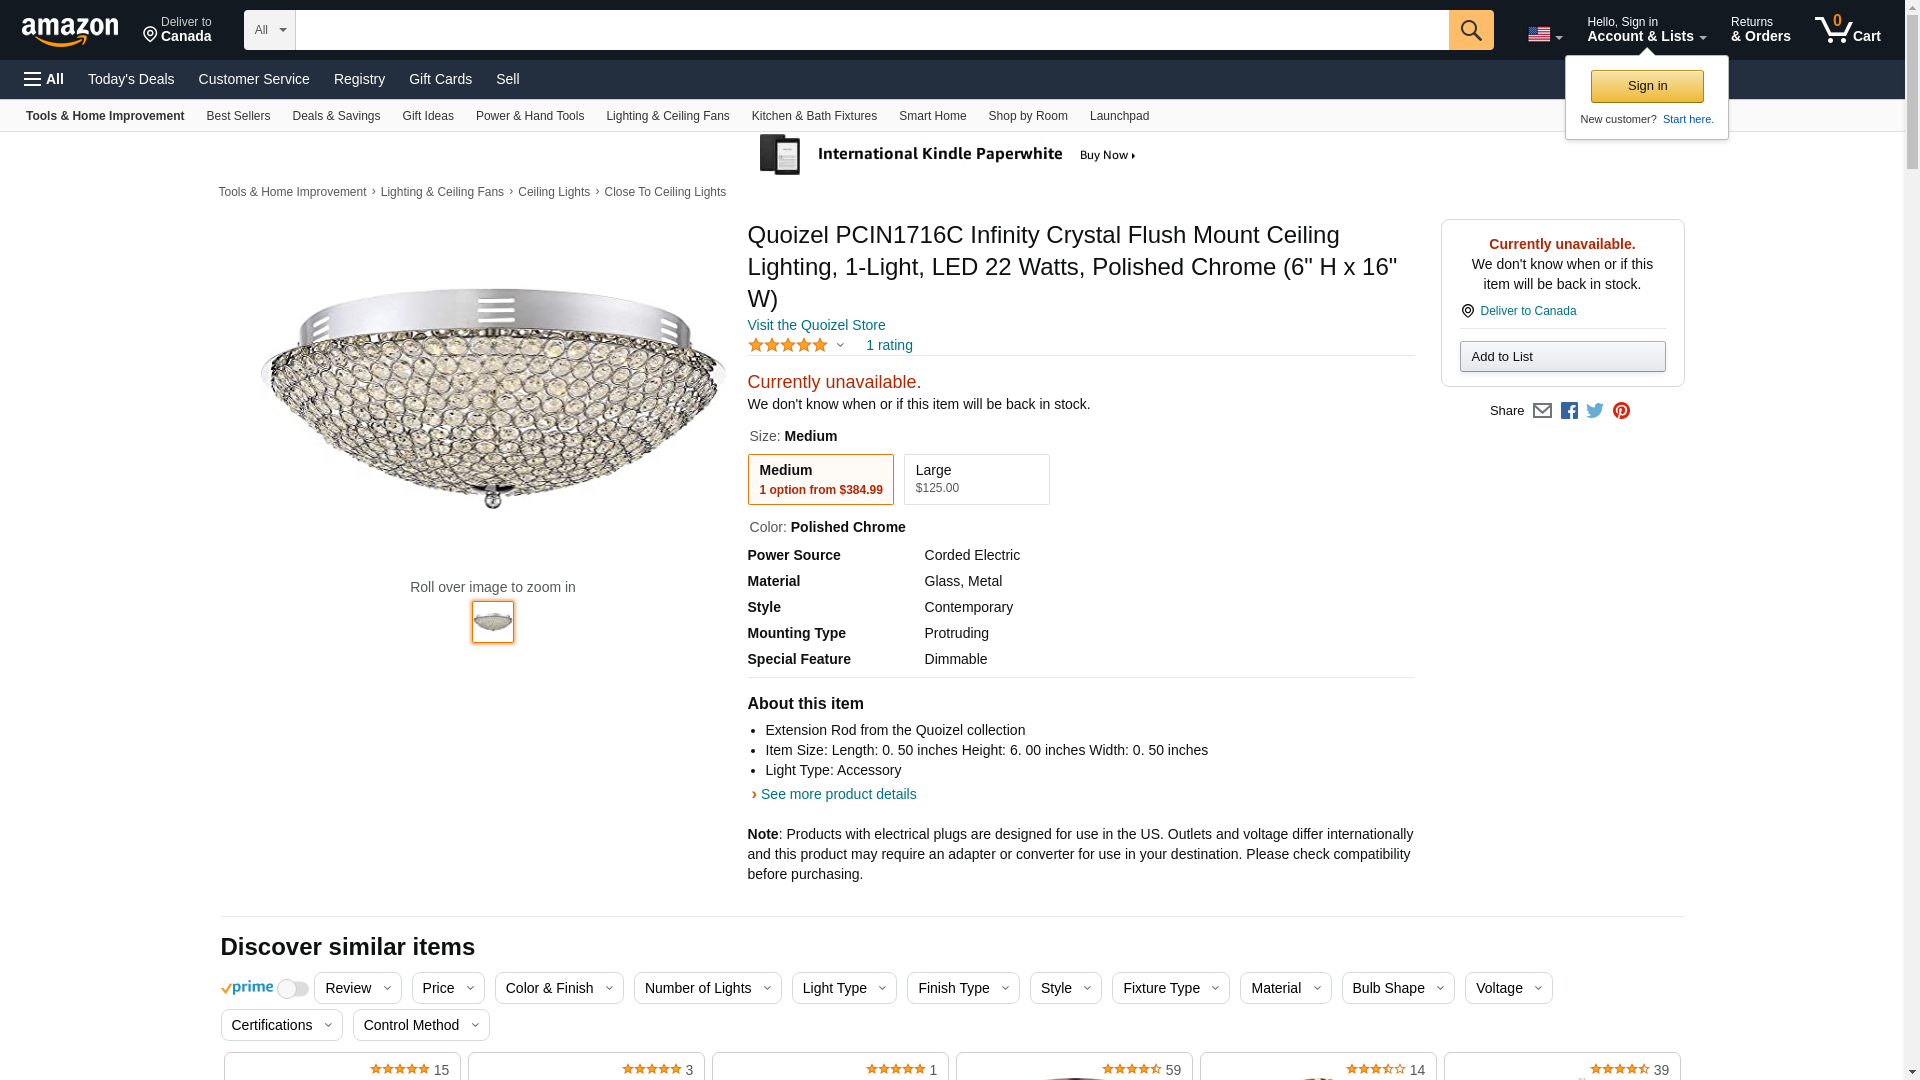This screenshot has width=1920, height=1080.
Task: Expand the Color & Finish filter
Action: click(x=559, y=988)
